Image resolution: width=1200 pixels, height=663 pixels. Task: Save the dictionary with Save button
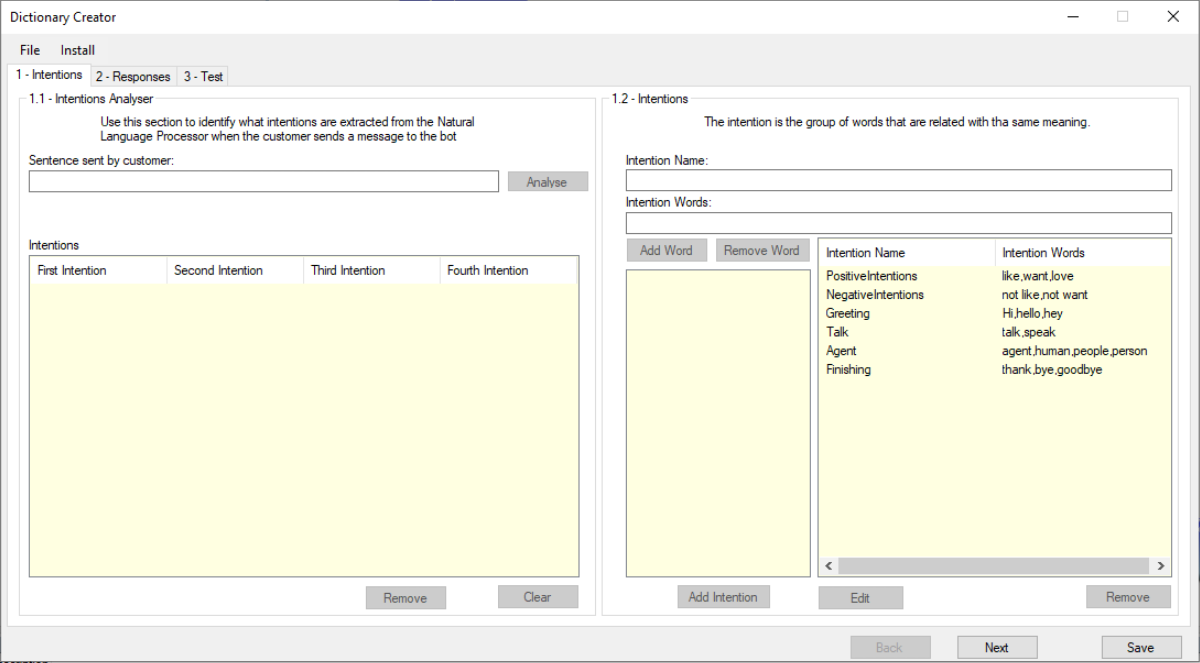1140,648
